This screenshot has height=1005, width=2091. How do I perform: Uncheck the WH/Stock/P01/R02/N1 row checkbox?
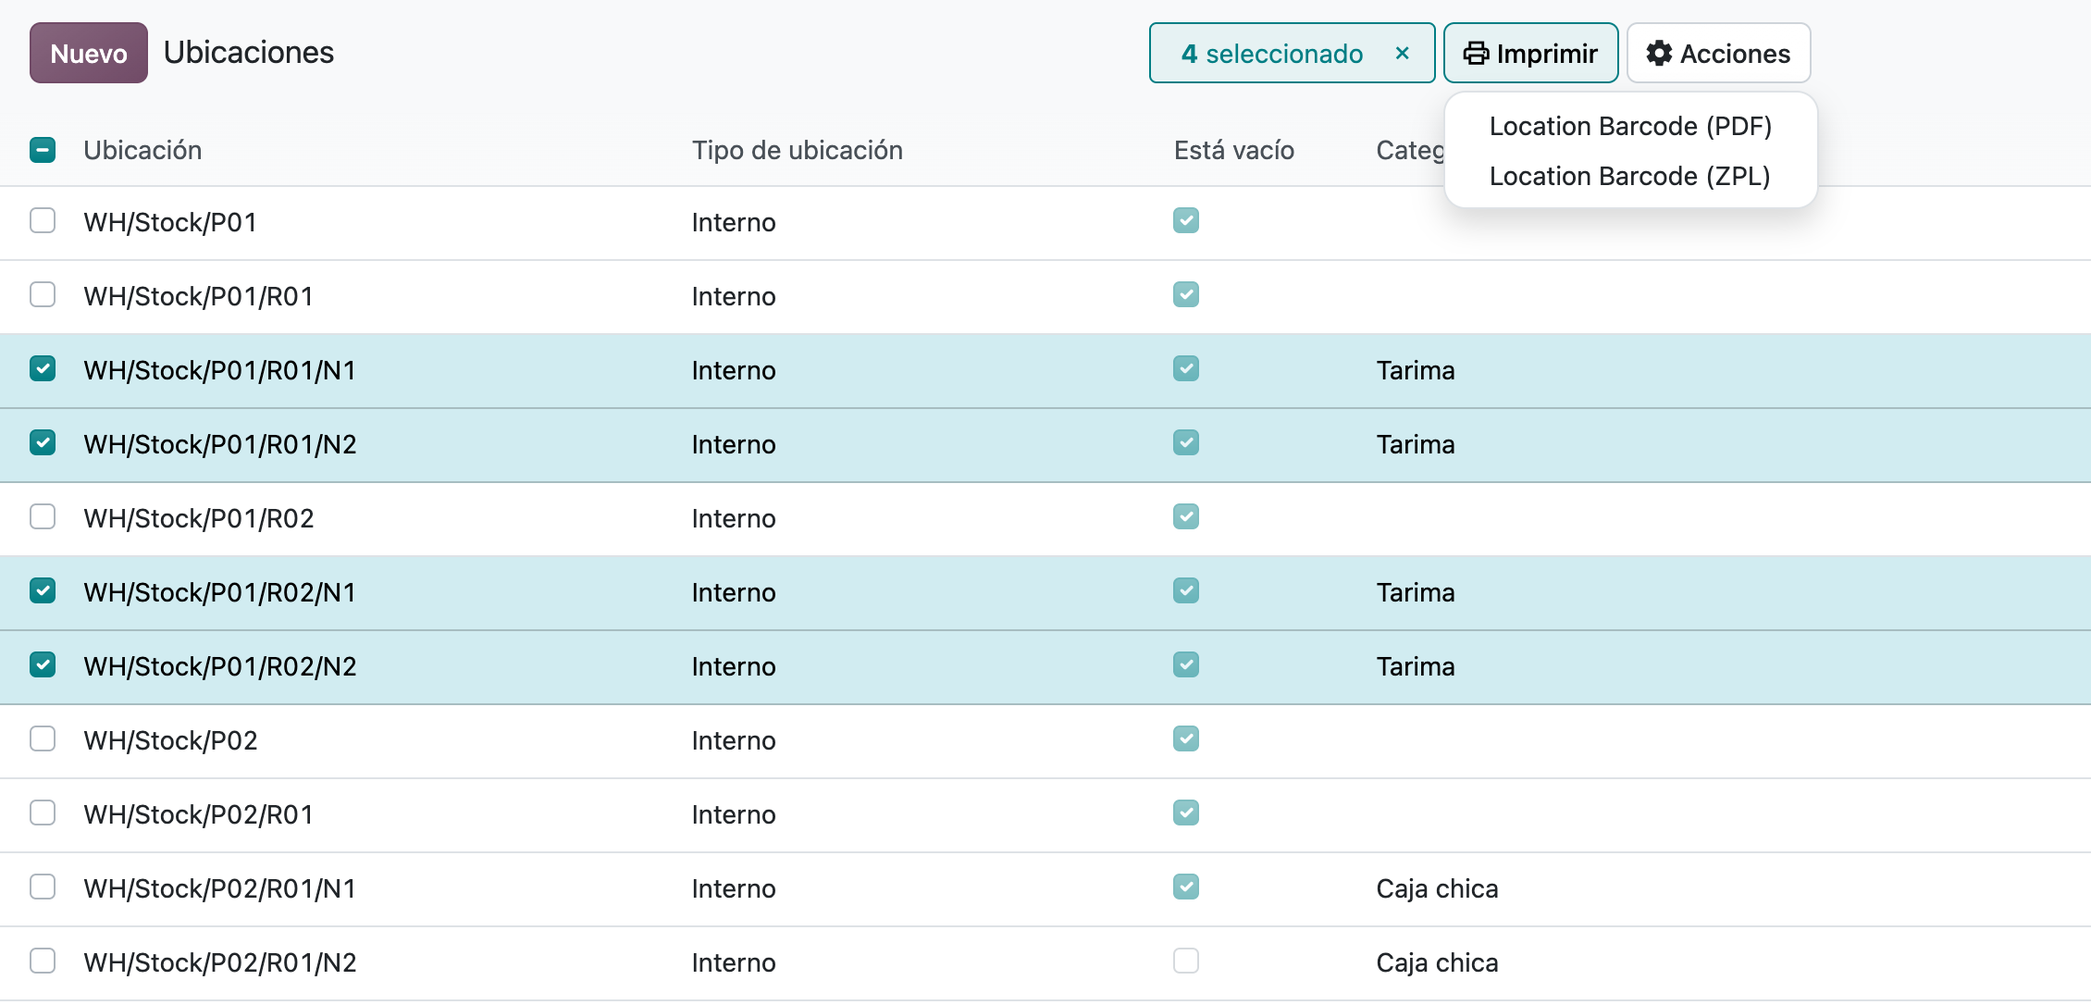coord(43,590)
